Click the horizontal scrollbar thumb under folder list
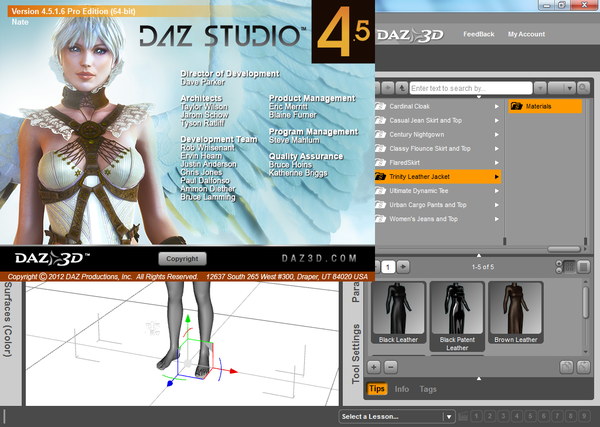The height and width of the screenshot is (427, 600). coord(564,249)
